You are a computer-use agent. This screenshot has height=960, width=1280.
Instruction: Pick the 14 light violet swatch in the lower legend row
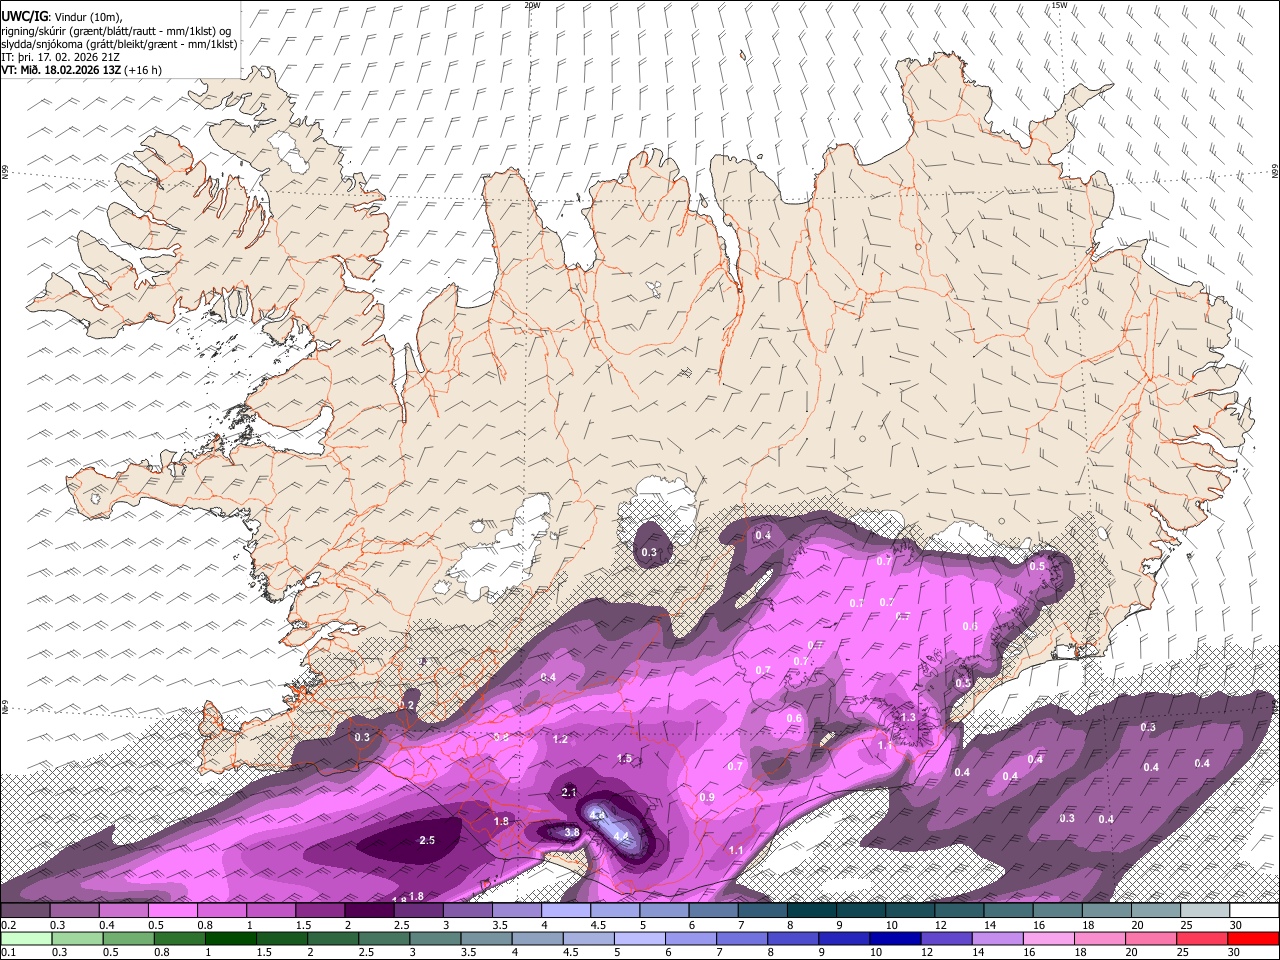(x=997, y=938)
